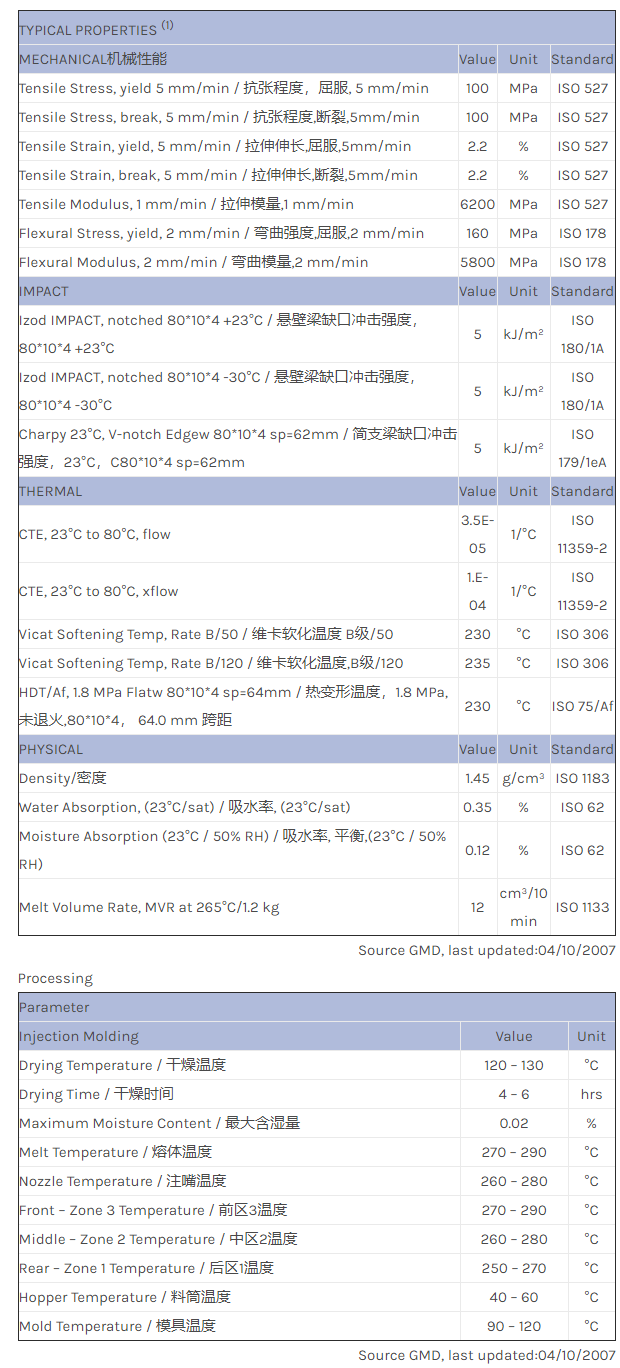Click the CTE xflow row label
This screenshot has height=1368, width=620.
tap(98, 591)
